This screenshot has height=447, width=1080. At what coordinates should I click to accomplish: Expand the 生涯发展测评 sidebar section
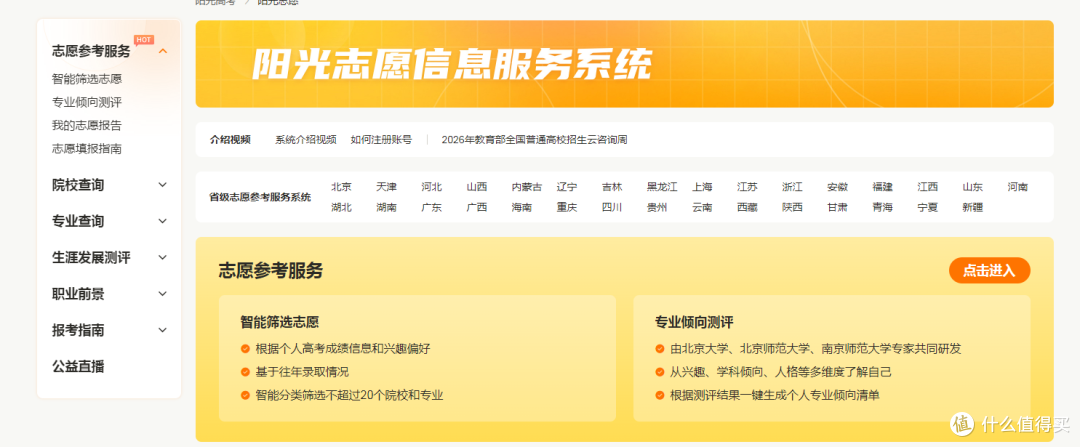163,258
